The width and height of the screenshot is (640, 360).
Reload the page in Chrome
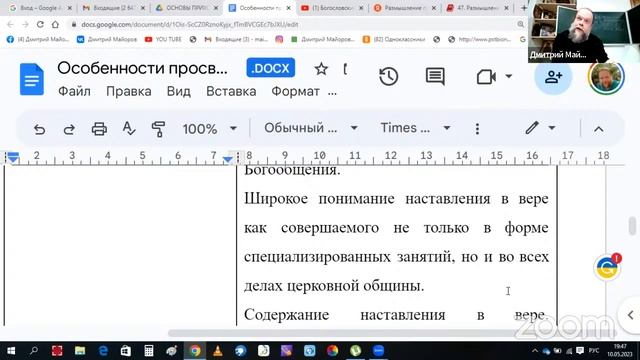pyautogui.click(x=40, y=24)
